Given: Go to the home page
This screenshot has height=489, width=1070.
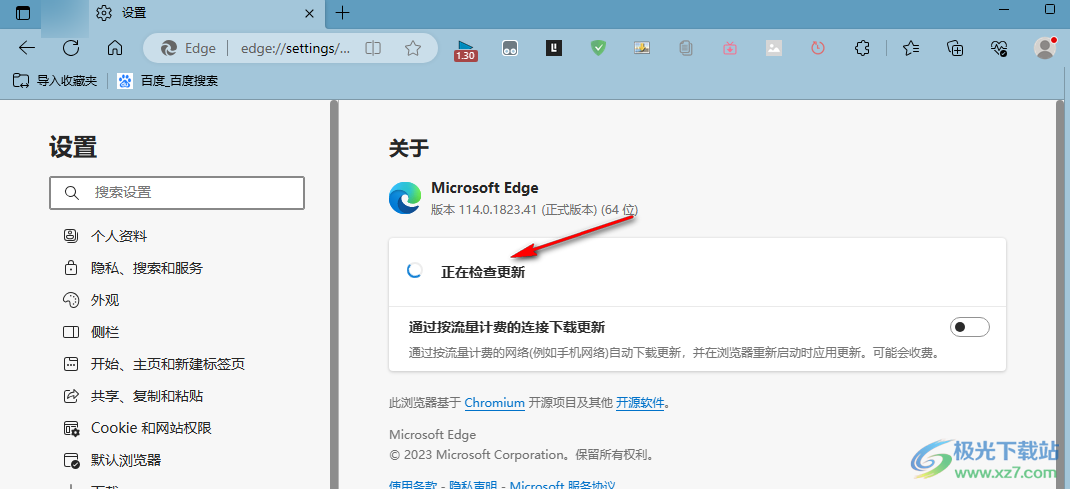Looking at the screenshot, I should tap(115, 48).
